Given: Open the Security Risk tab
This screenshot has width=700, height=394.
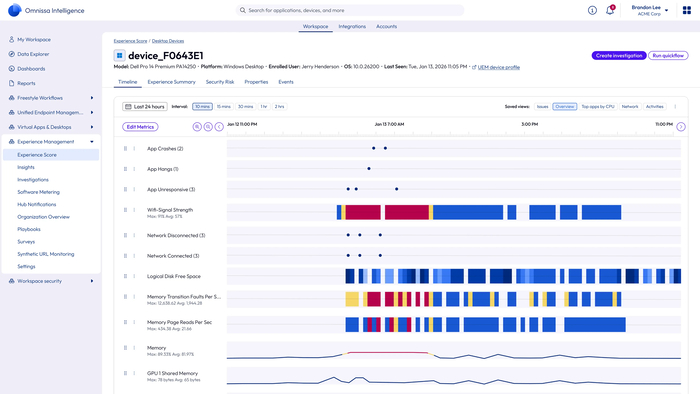Looking at the screenshot, I should (x=220, y=82).
